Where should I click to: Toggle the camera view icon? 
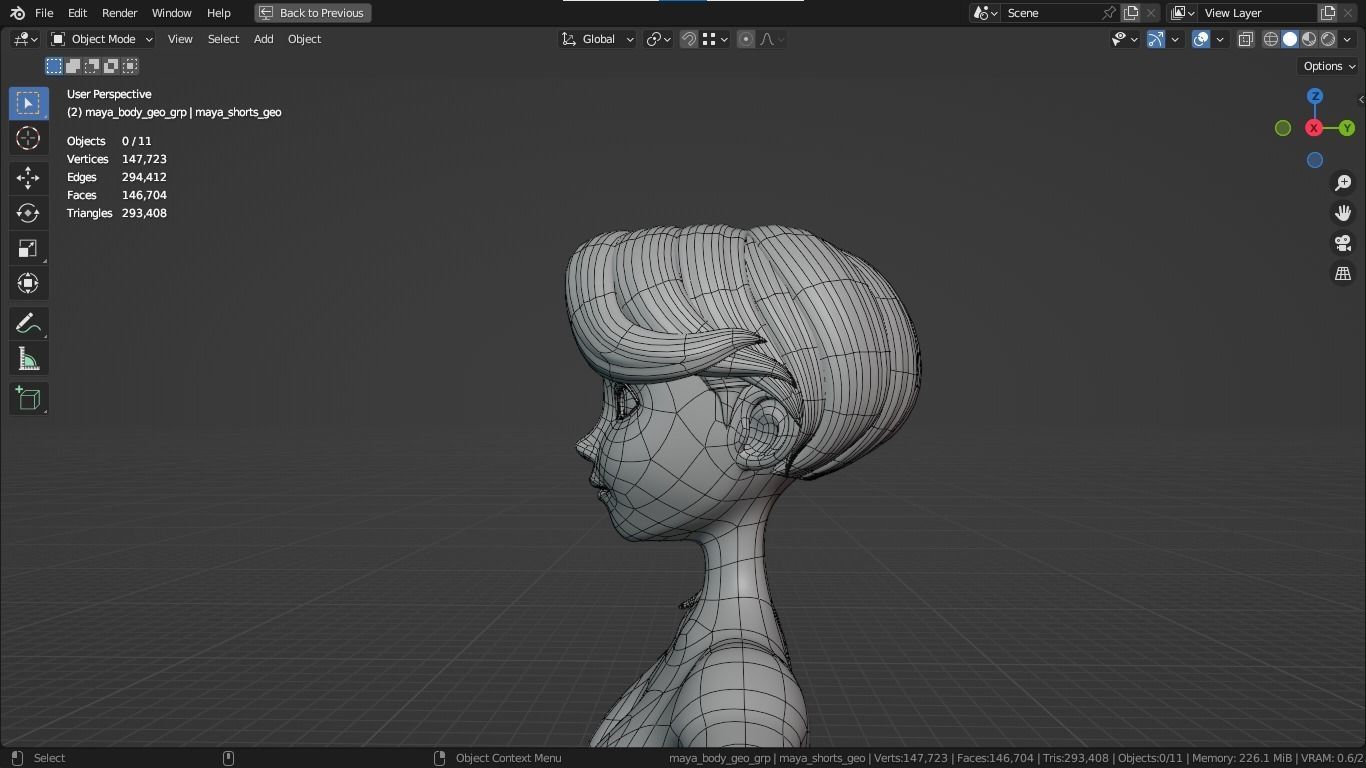click(1343, 243)
